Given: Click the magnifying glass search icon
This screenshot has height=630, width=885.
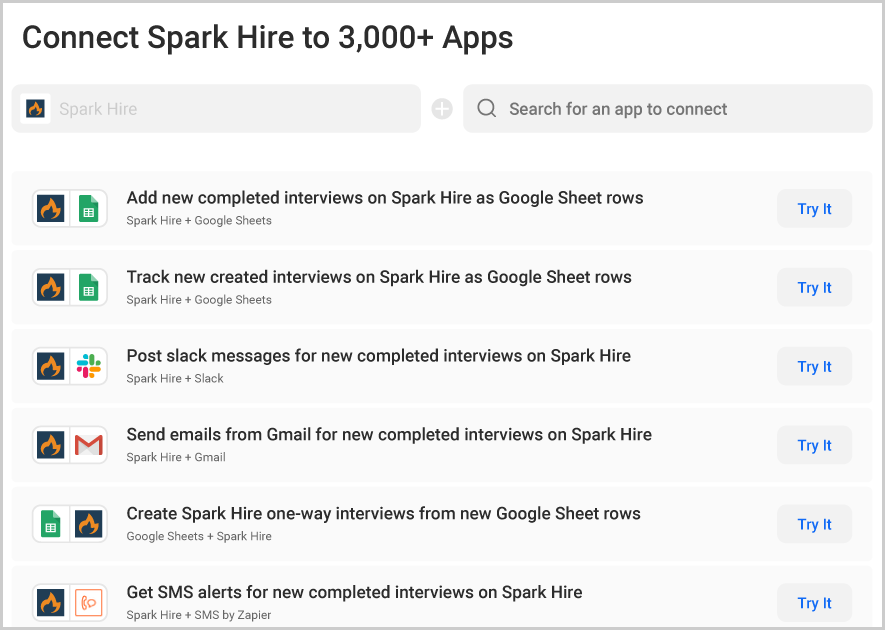Looking at the screenshot, I should pos(487,108).
